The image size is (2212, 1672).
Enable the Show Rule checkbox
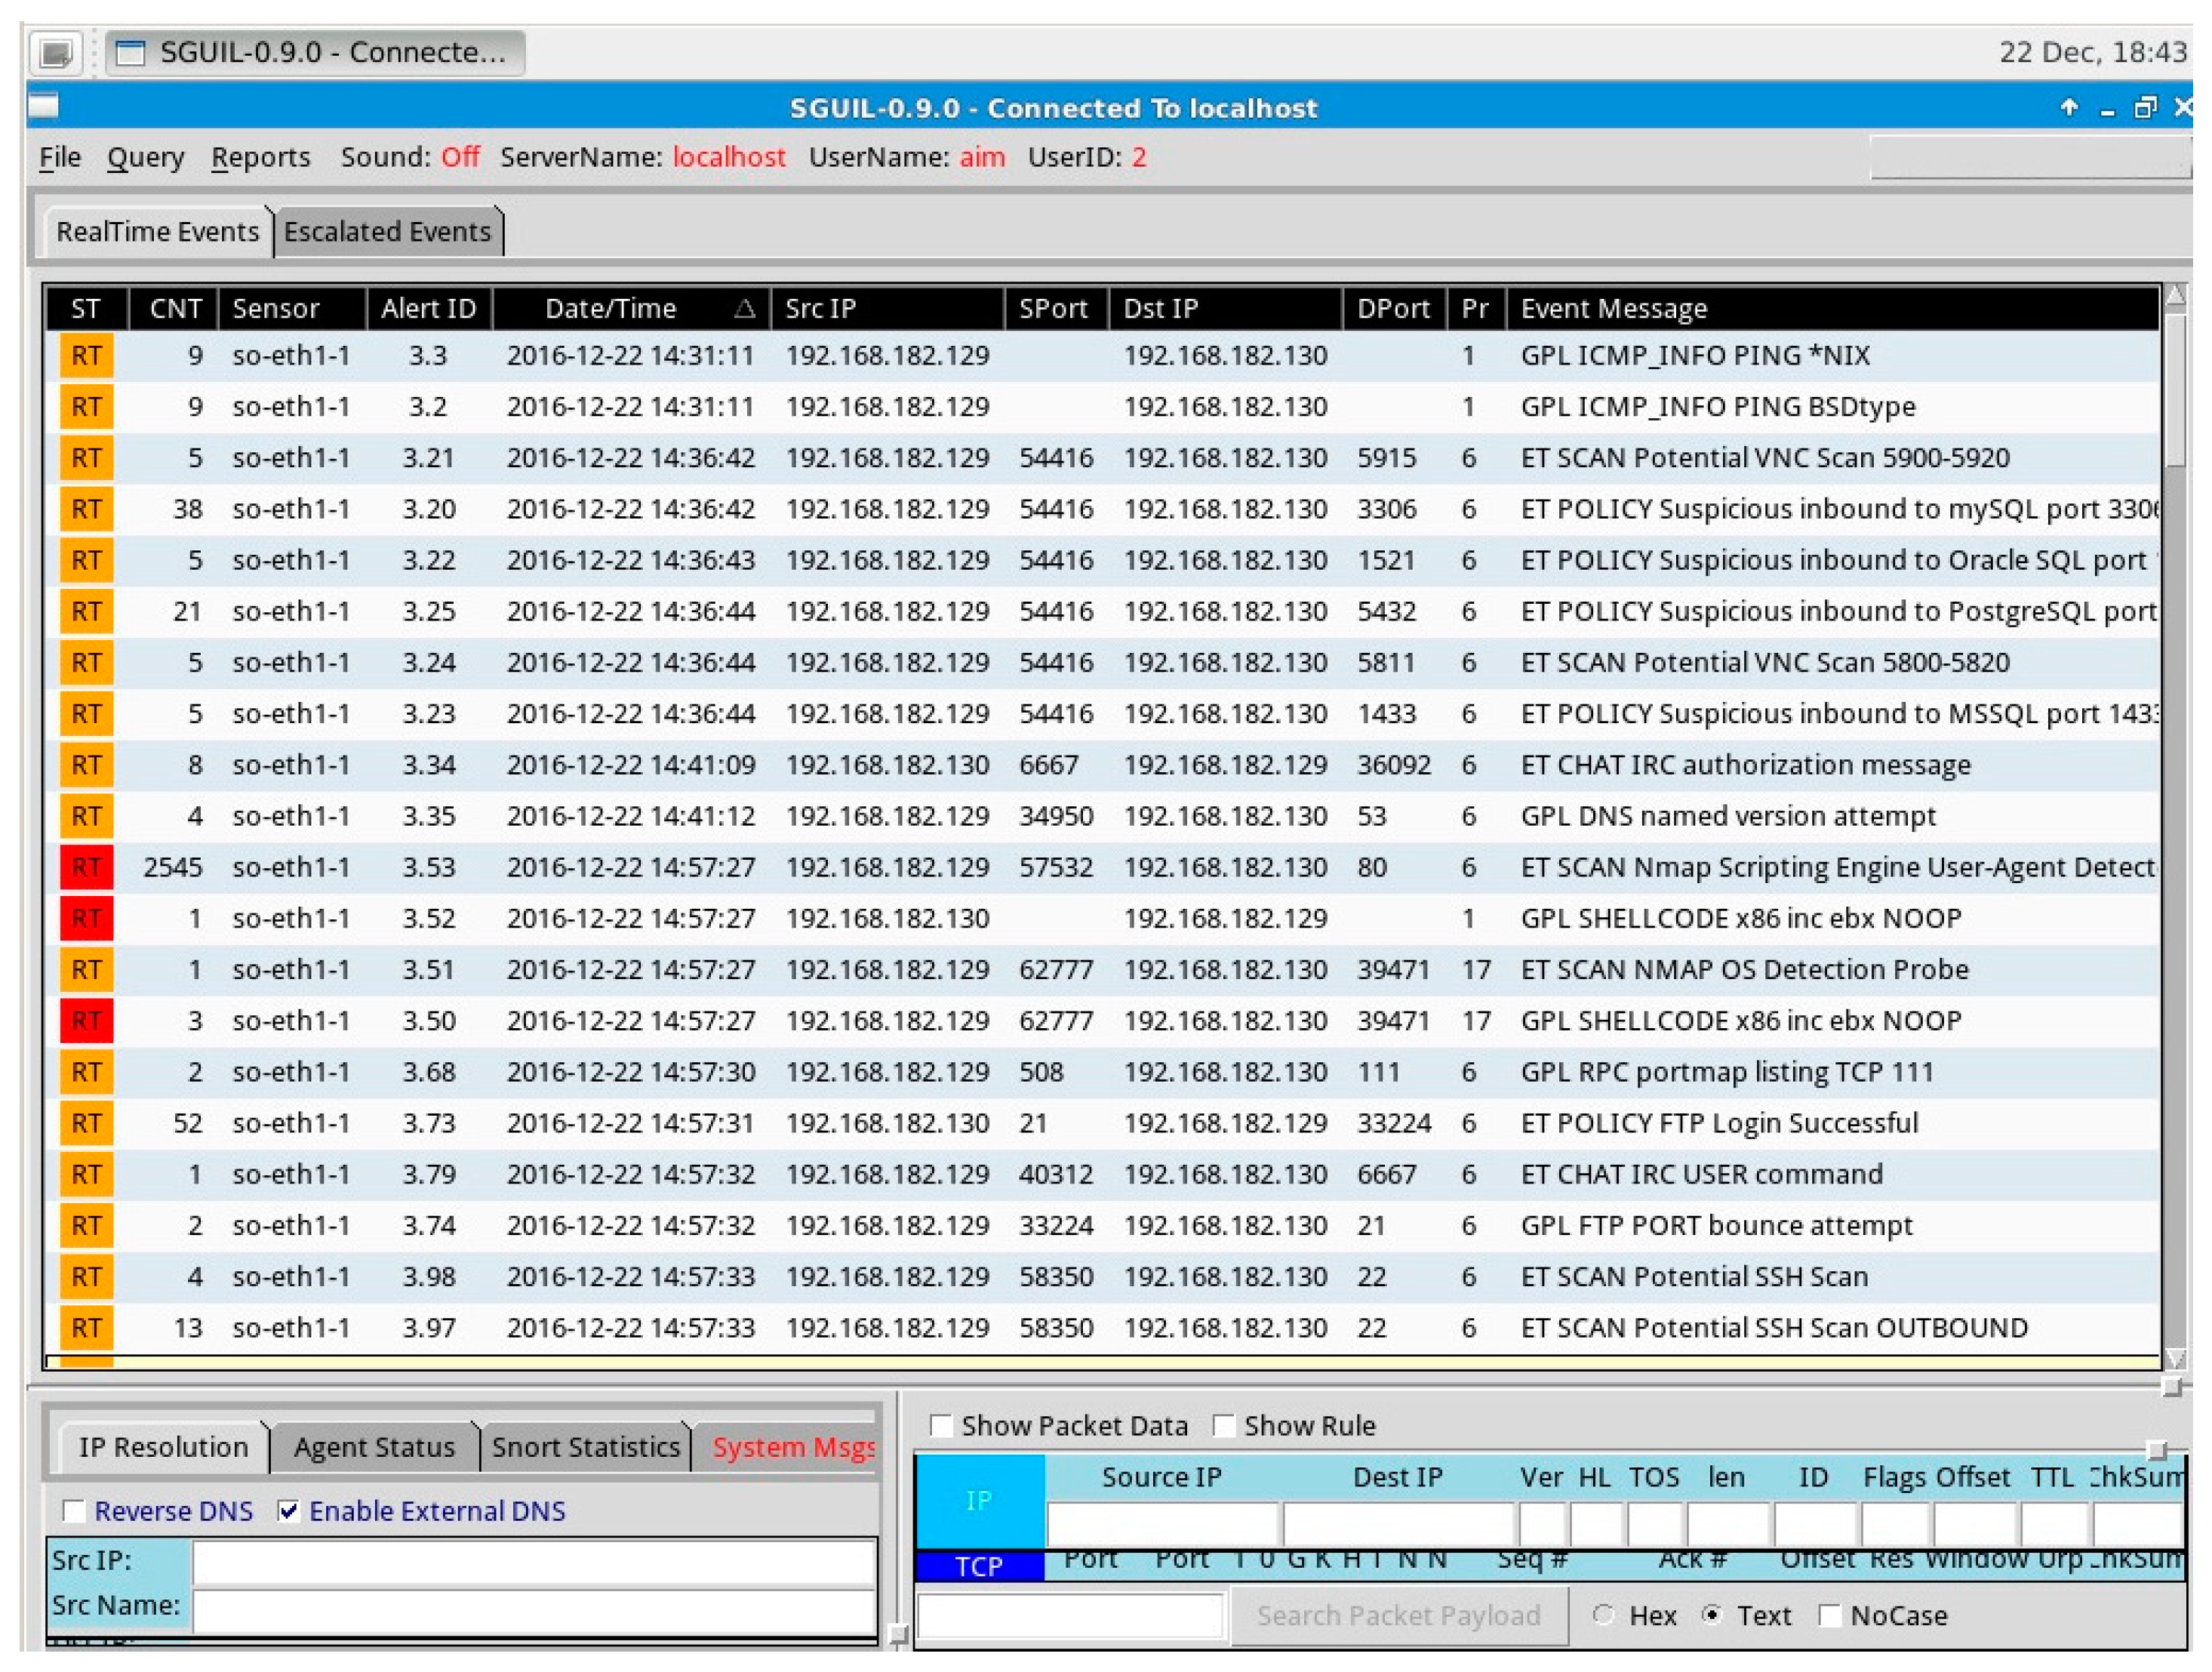1224,1426
